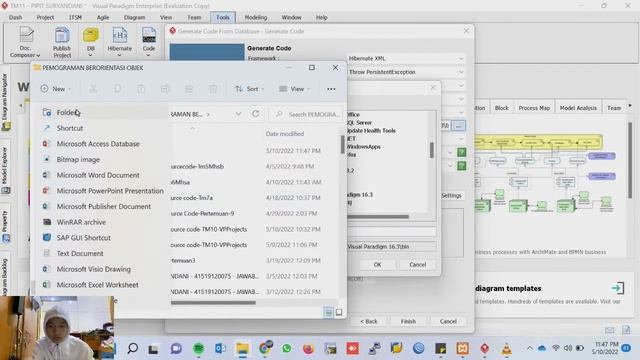Click the Back button in wizard

pyautogui.click(x=369, y=321)
